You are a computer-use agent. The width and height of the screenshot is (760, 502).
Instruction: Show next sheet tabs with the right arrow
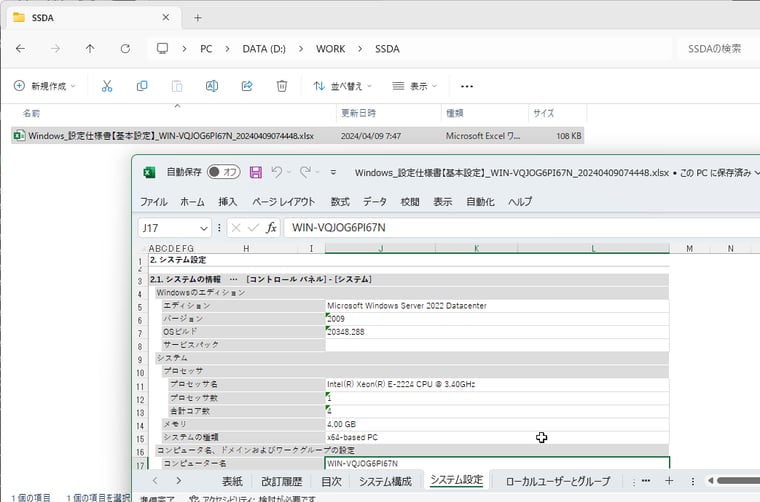click(x=179, y=481)
